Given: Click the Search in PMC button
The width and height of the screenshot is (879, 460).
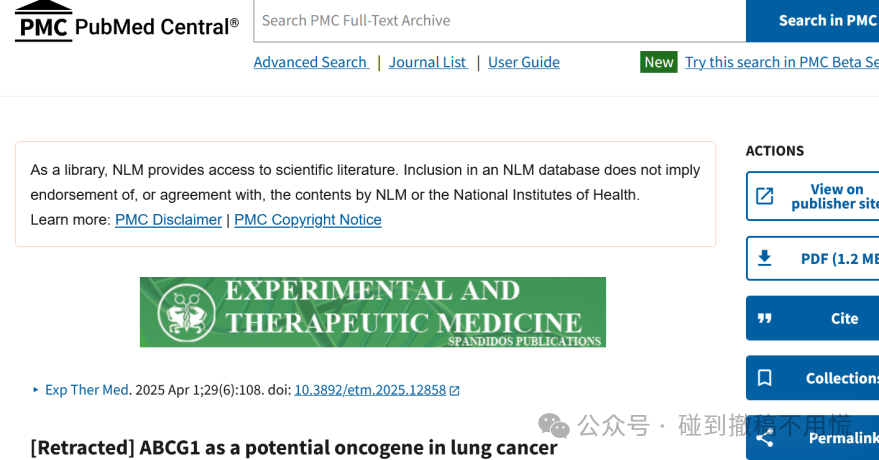Looking at the screenshot, I should pos(813,21).
